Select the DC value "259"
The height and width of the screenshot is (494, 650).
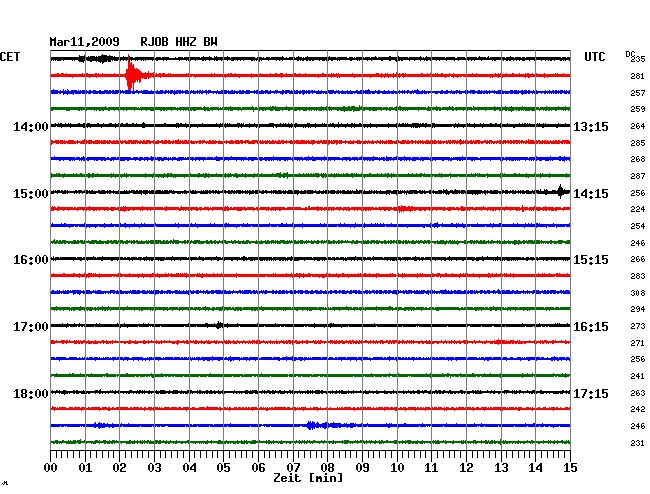tap(638, 109)
